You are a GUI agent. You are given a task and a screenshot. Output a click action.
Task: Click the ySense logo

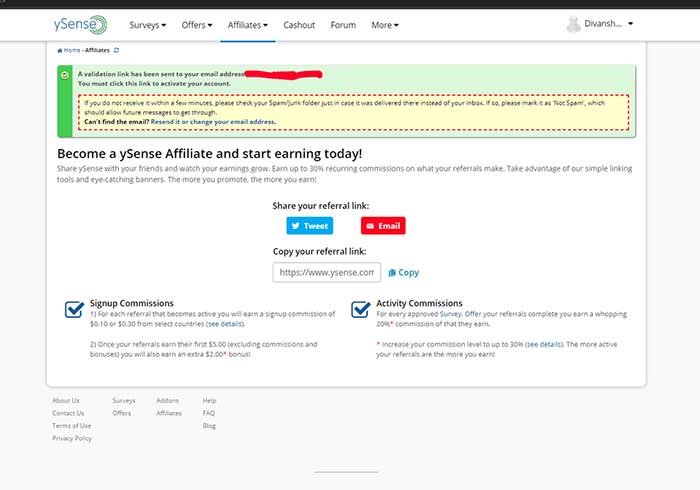point(80,25)
